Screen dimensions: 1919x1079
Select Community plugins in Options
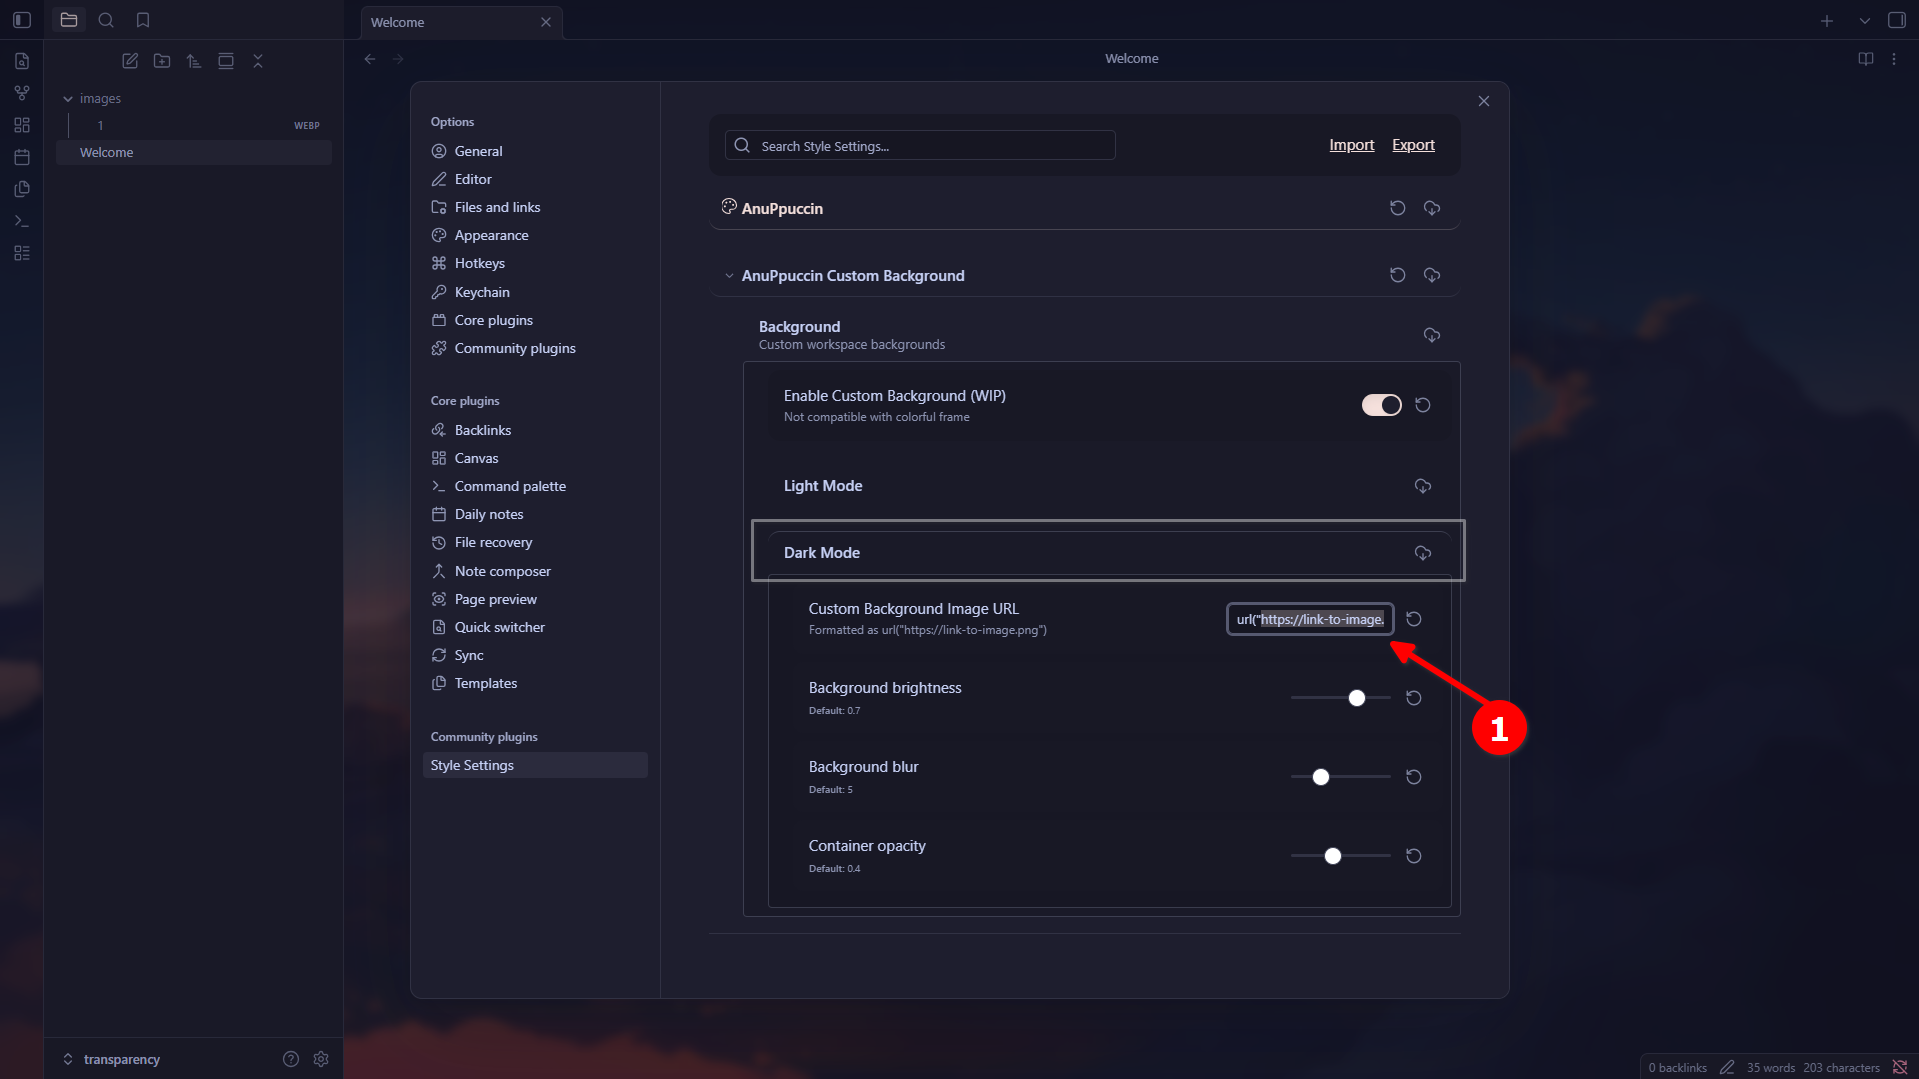pos(514,348)
